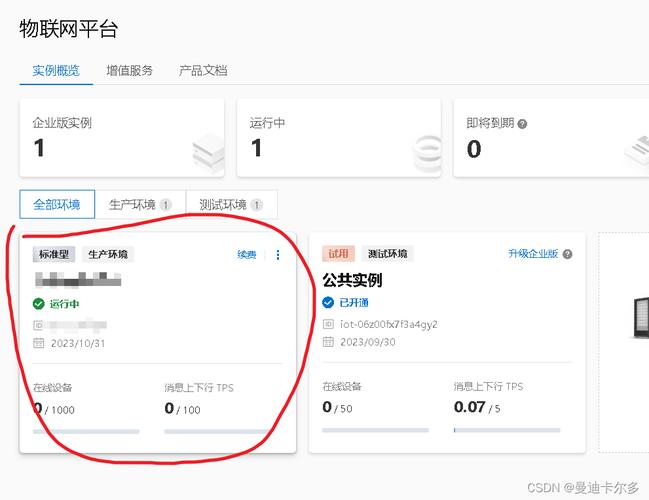Click the 0 / 1000 online device progress bar
The height and width of the screenshot is (500, 649).
[86, 431]
